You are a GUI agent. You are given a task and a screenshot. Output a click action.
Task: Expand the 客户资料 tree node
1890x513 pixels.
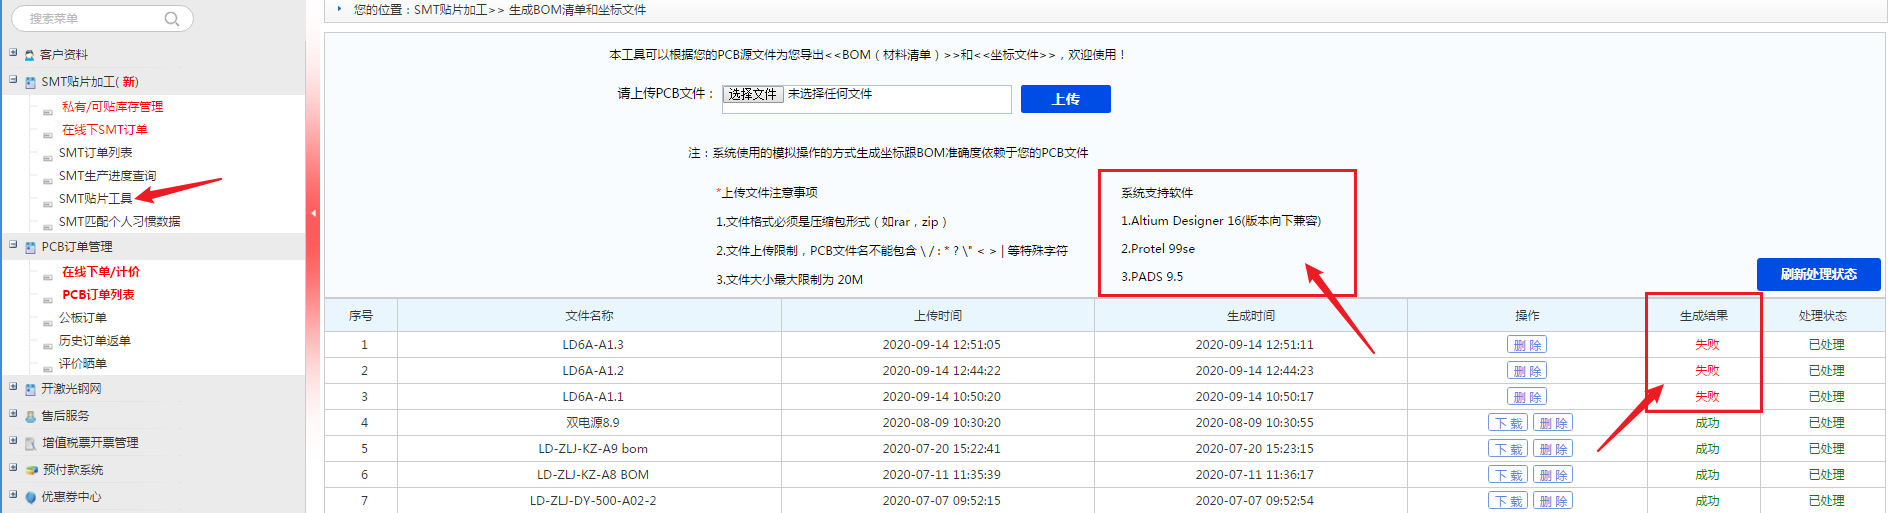(x=13, y=53)
